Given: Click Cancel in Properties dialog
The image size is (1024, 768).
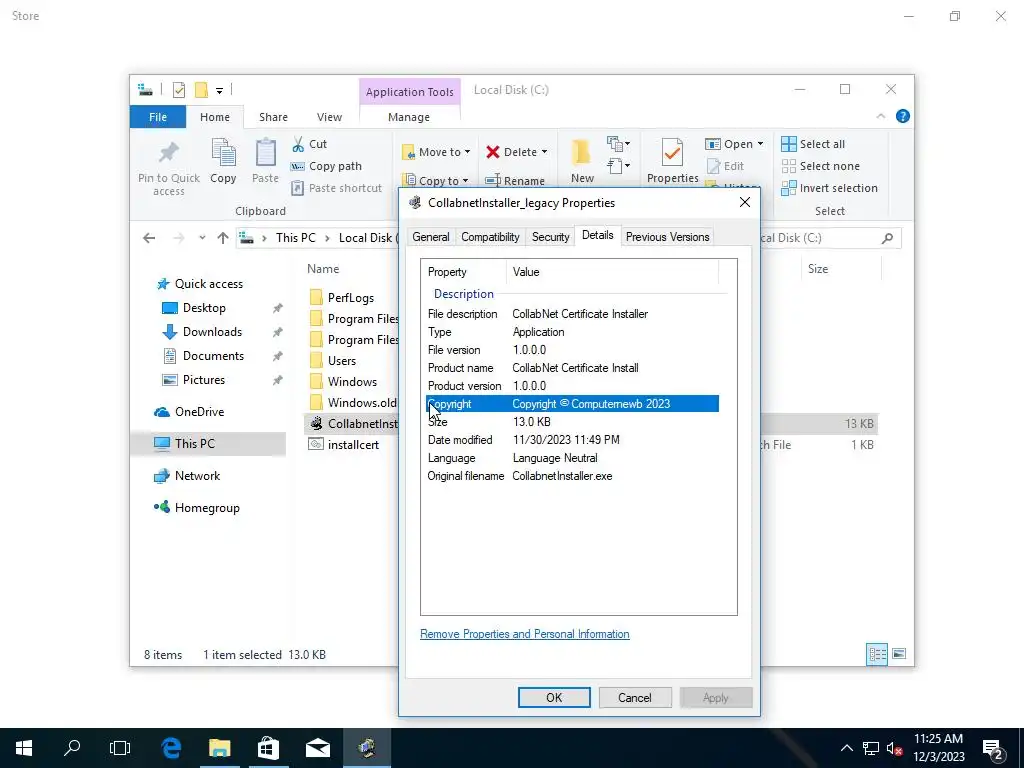Looking at the screenshot, I should (x=635, y=697).
